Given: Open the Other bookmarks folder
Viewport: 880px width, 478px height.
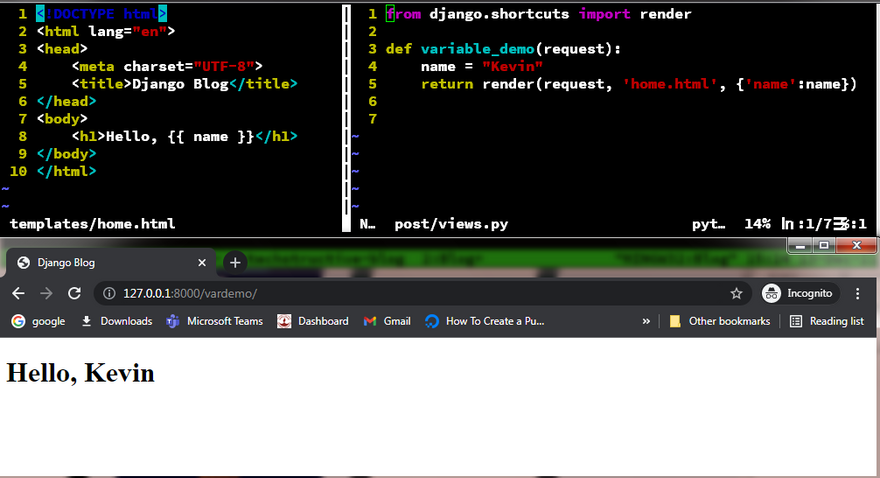Looking at the screenshot, I should (719, 321).
